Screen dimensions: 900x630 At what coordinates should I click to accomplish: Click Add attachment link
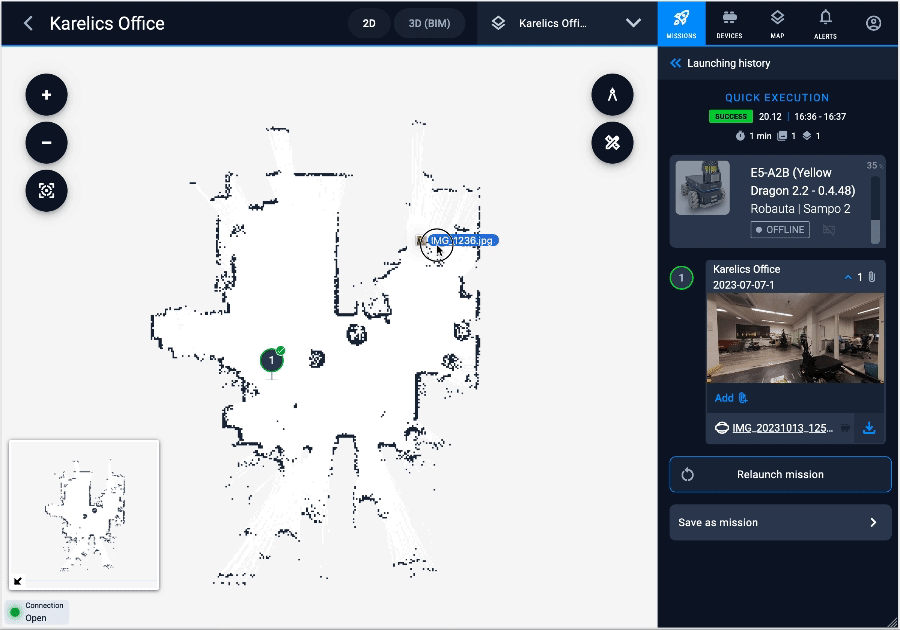(731, 398)
